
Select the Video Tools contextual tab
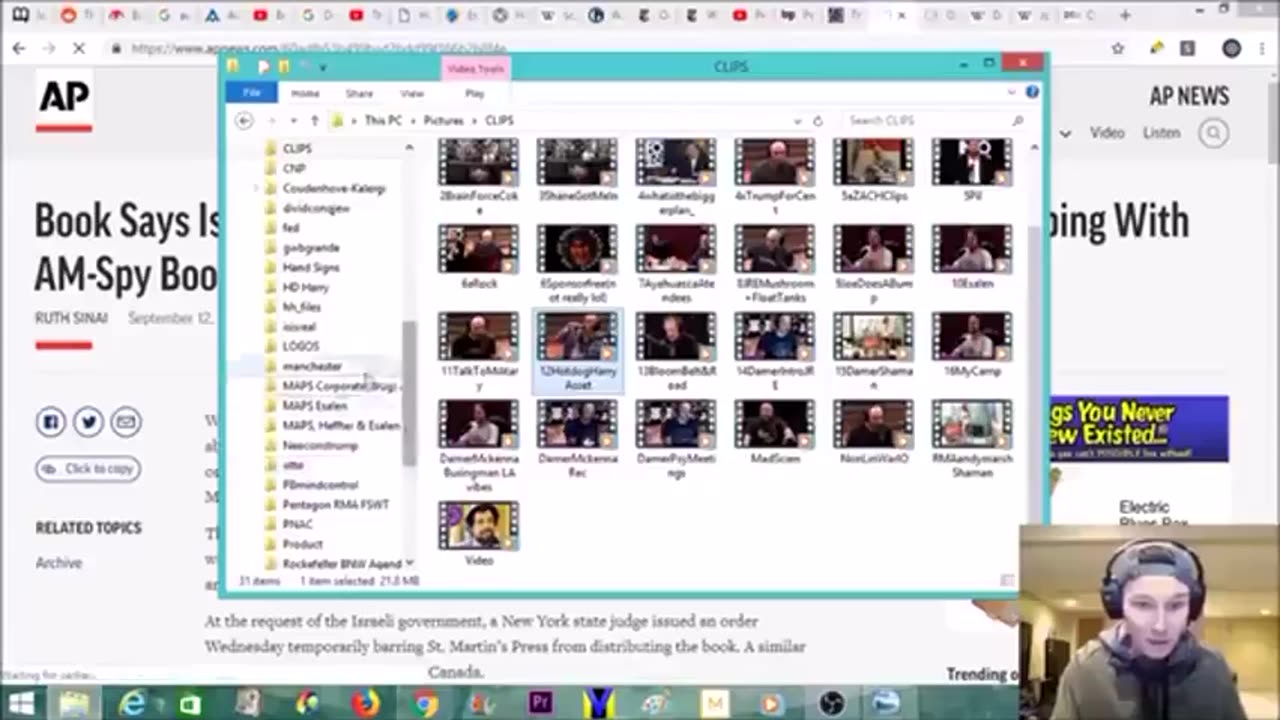click(x=476, y=68)
